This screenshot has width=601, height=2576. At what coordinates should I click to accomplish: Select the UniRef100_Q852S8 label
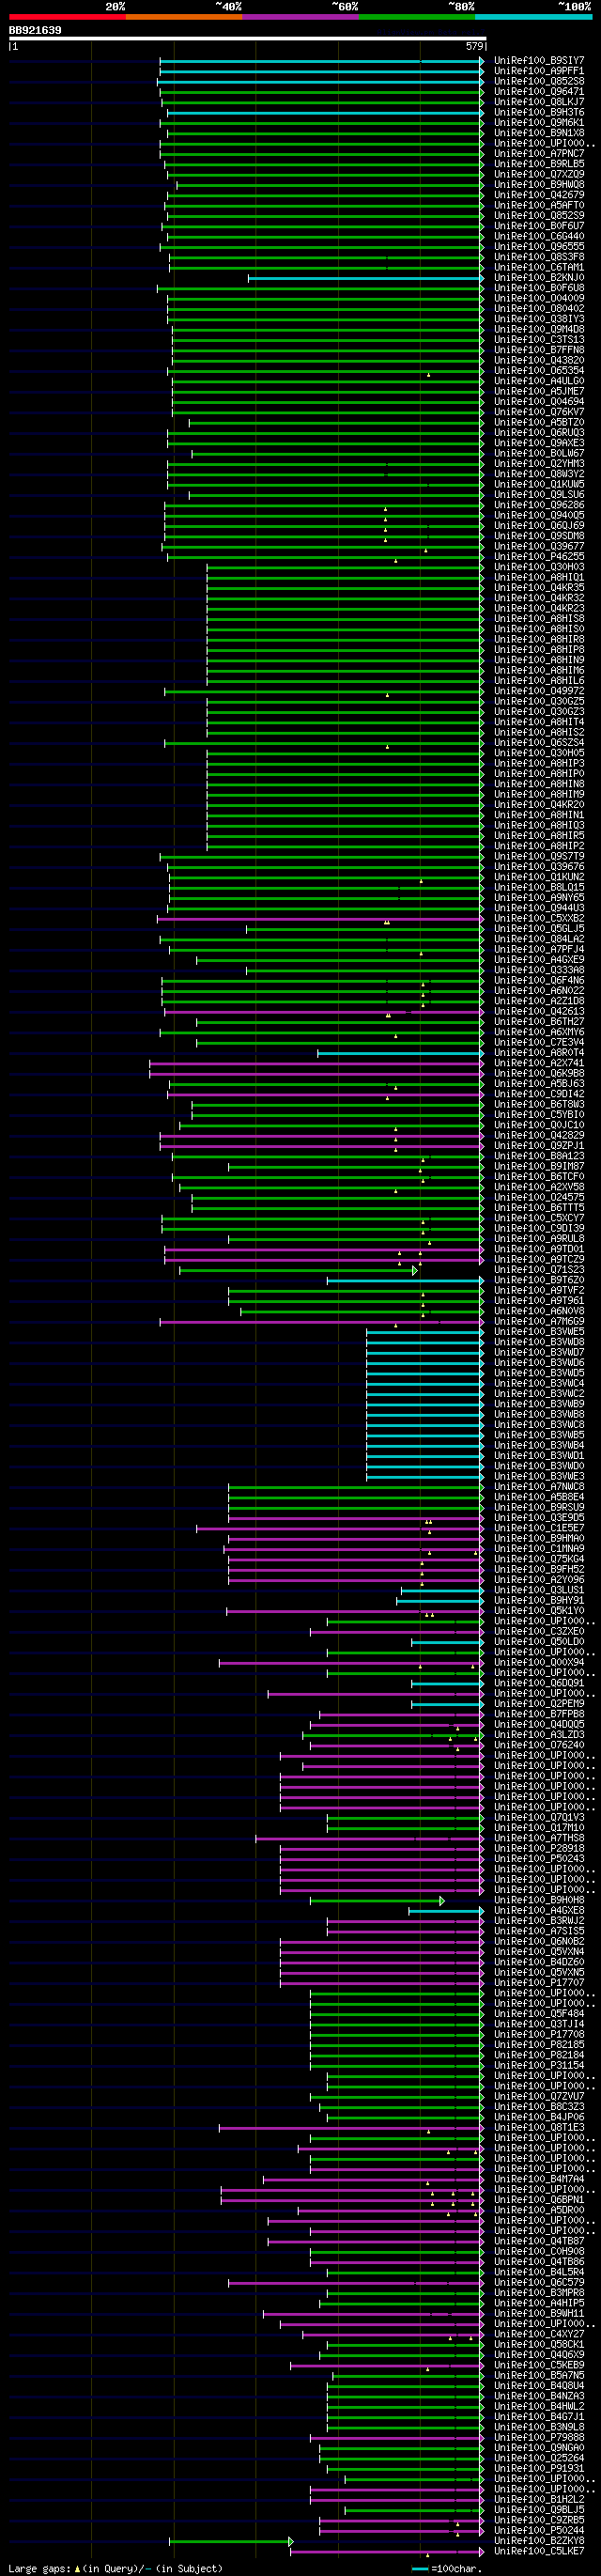pos(539,81)
